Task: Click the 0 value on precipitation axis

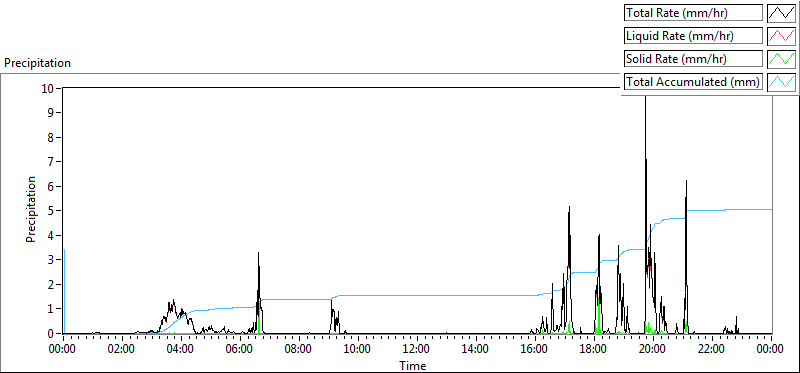Action: pos(52,334)
